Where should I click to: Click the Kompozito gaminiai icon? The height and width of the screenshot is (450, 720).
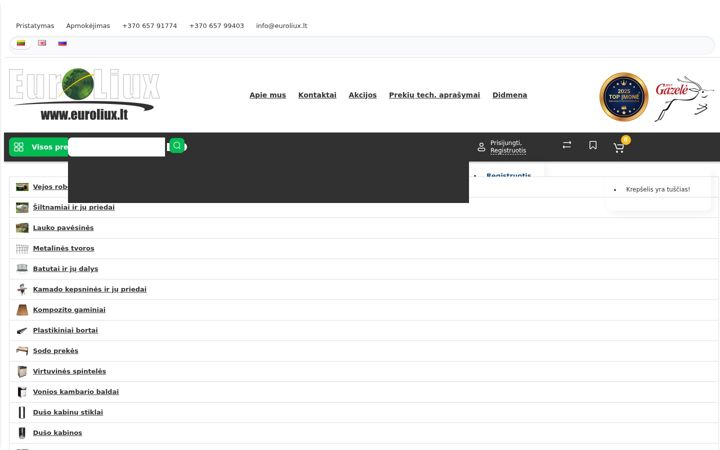pos(22,310)
